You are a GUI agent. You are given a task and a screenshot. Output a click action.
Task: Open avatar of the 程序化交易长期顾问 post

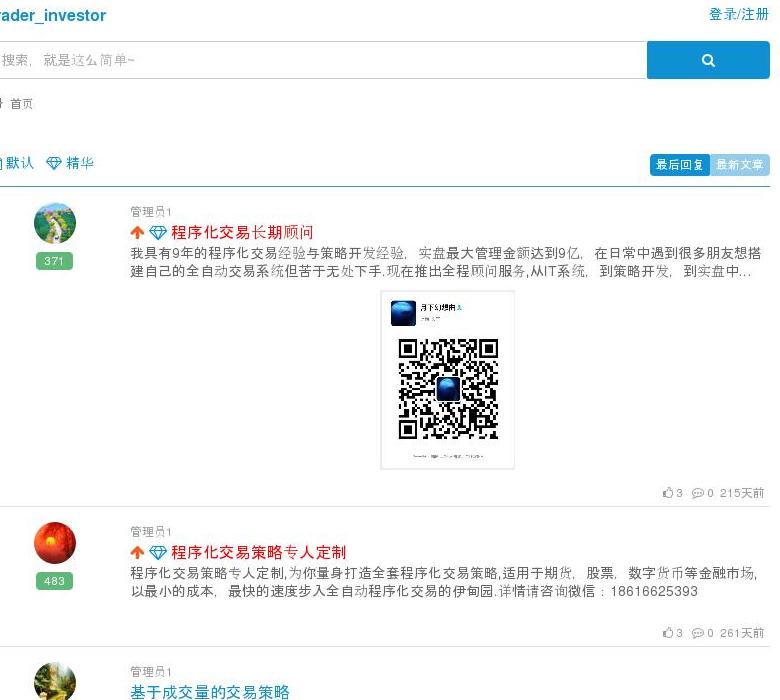point(55,223)
